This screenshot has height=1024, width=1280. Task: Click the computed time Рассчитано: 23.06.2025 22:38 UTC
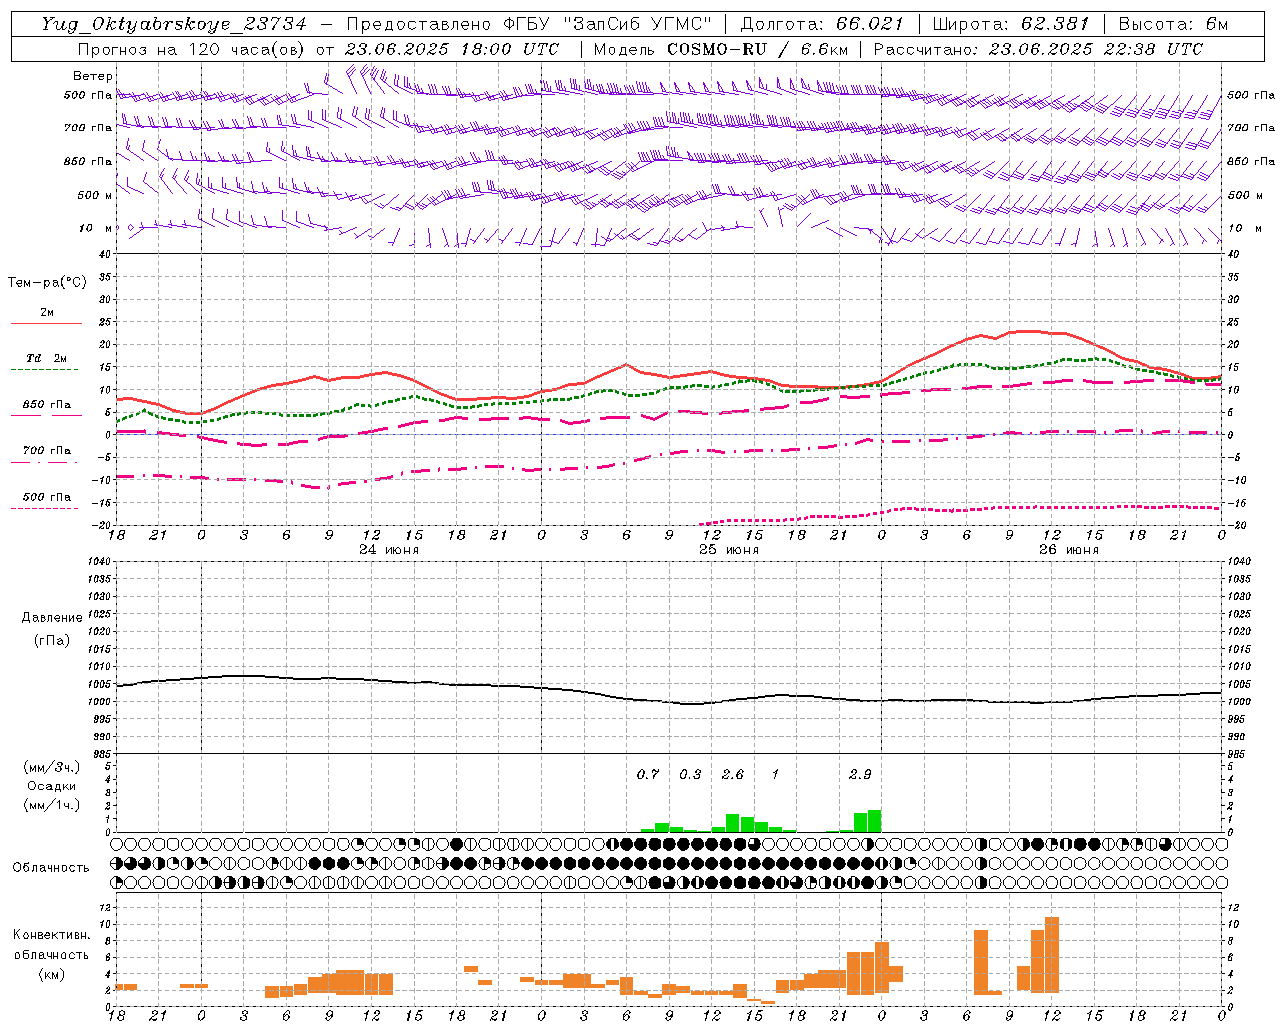coord(1038,49)
